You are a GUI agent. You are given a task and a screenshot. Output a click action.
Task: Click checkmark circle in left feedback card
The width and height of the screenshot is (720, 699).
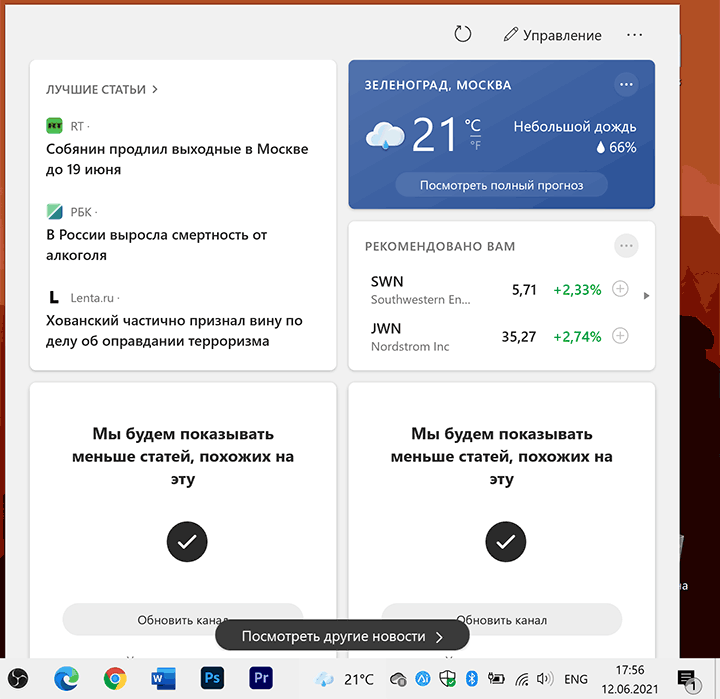(187, 541)
